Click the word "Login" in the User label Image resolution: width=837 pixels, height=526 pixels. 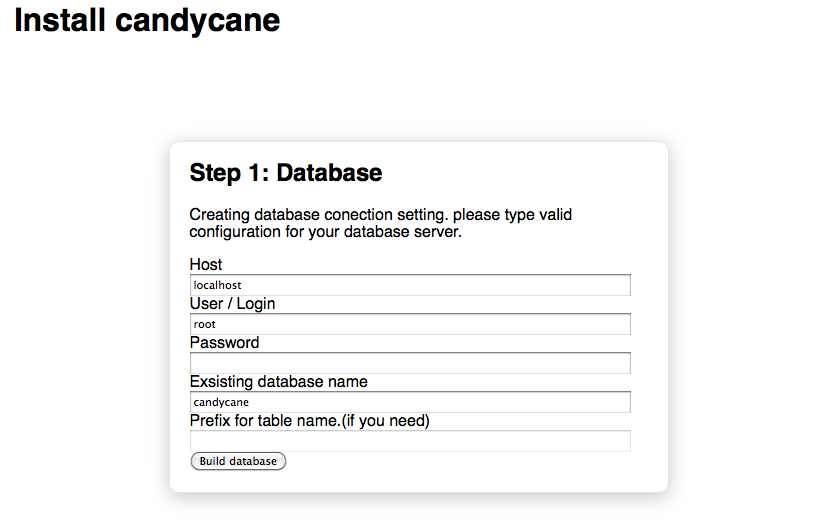tap(256, 304)
